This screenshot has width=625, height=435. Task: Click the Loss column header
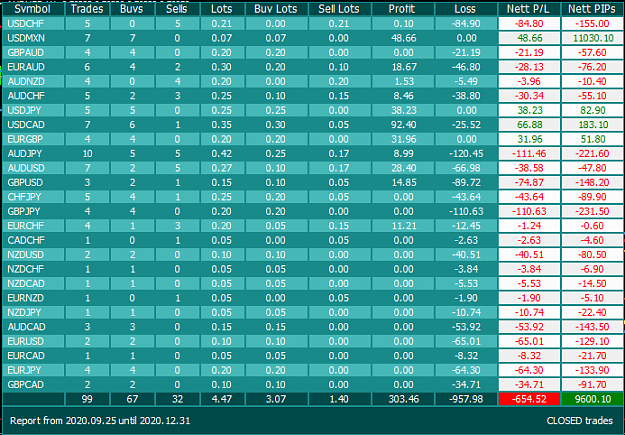(466, 9)
